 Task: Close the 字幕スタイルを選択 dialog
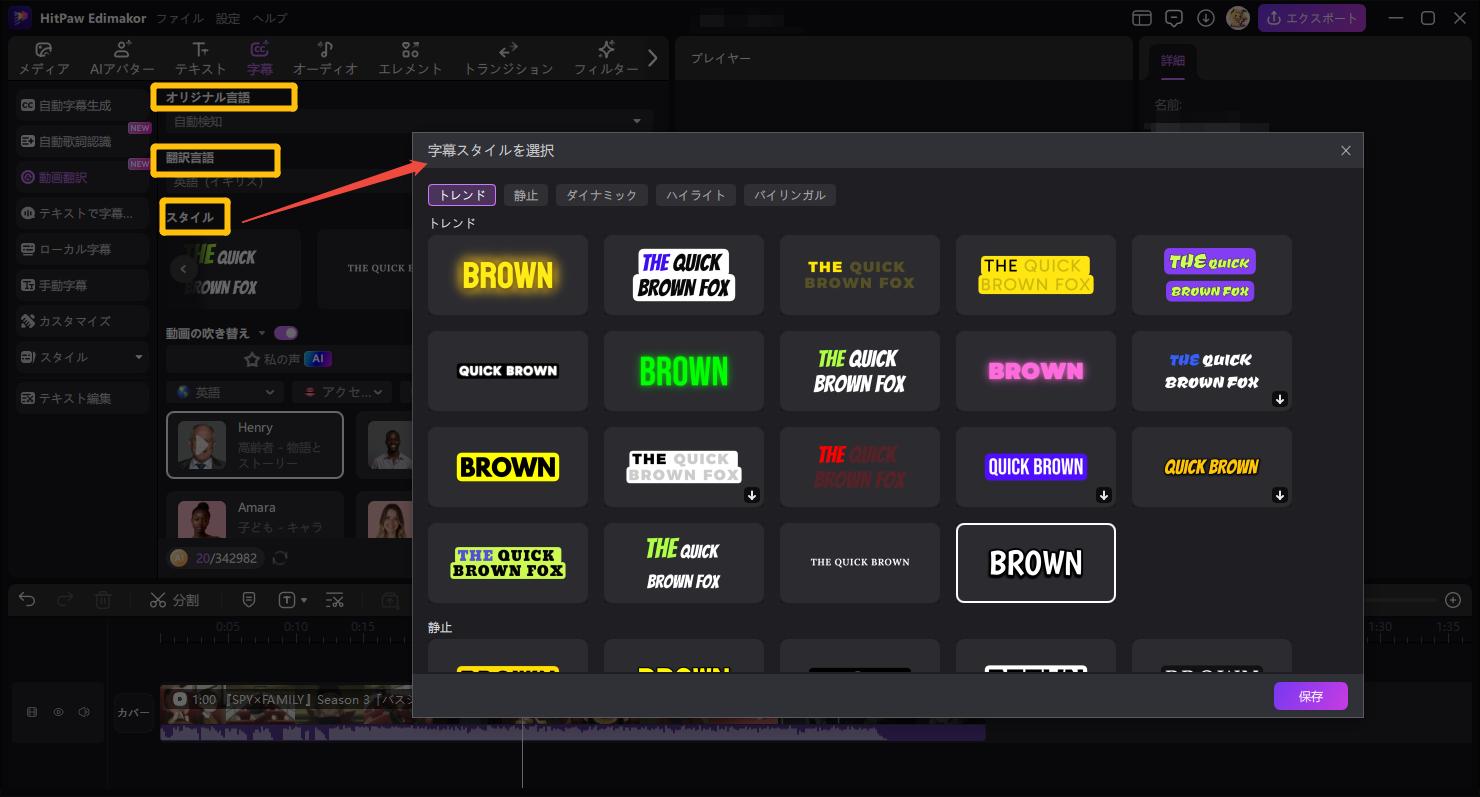pyautogui.click(x=1345, y=150)
